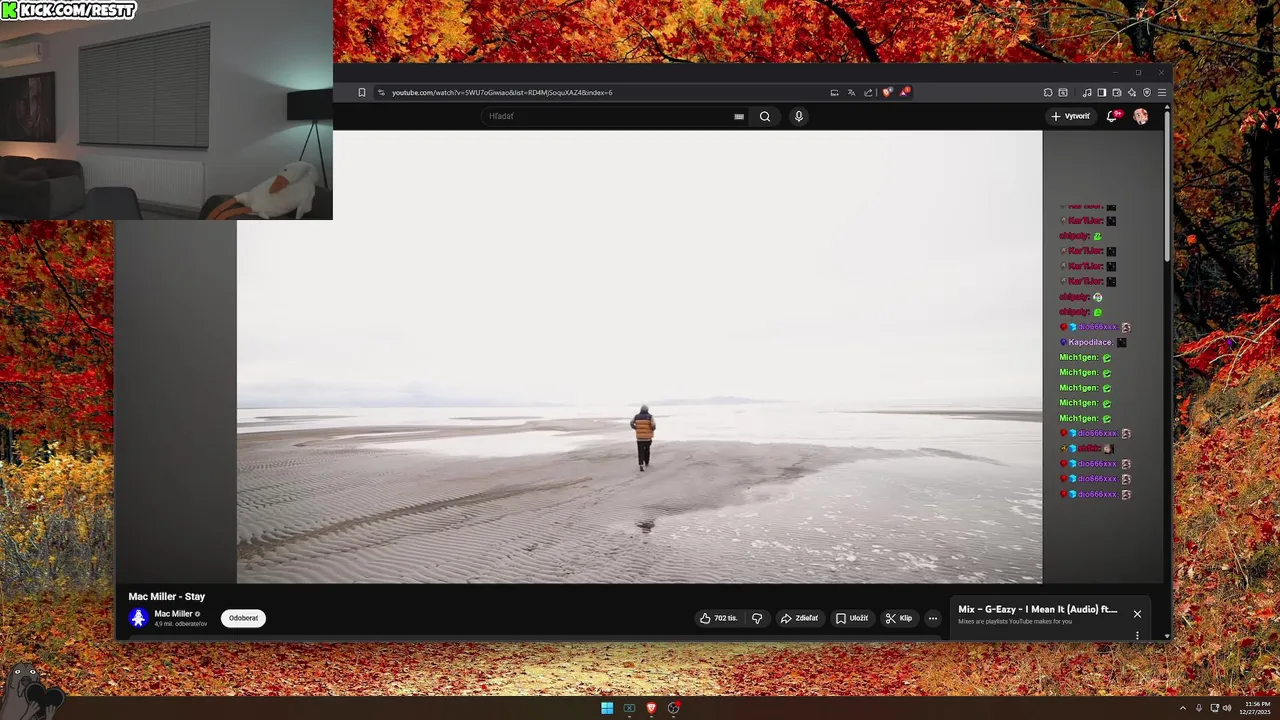Open the mix playlist title "I Mean It"
The image size is (1280, 720).
pos(1038,609)
